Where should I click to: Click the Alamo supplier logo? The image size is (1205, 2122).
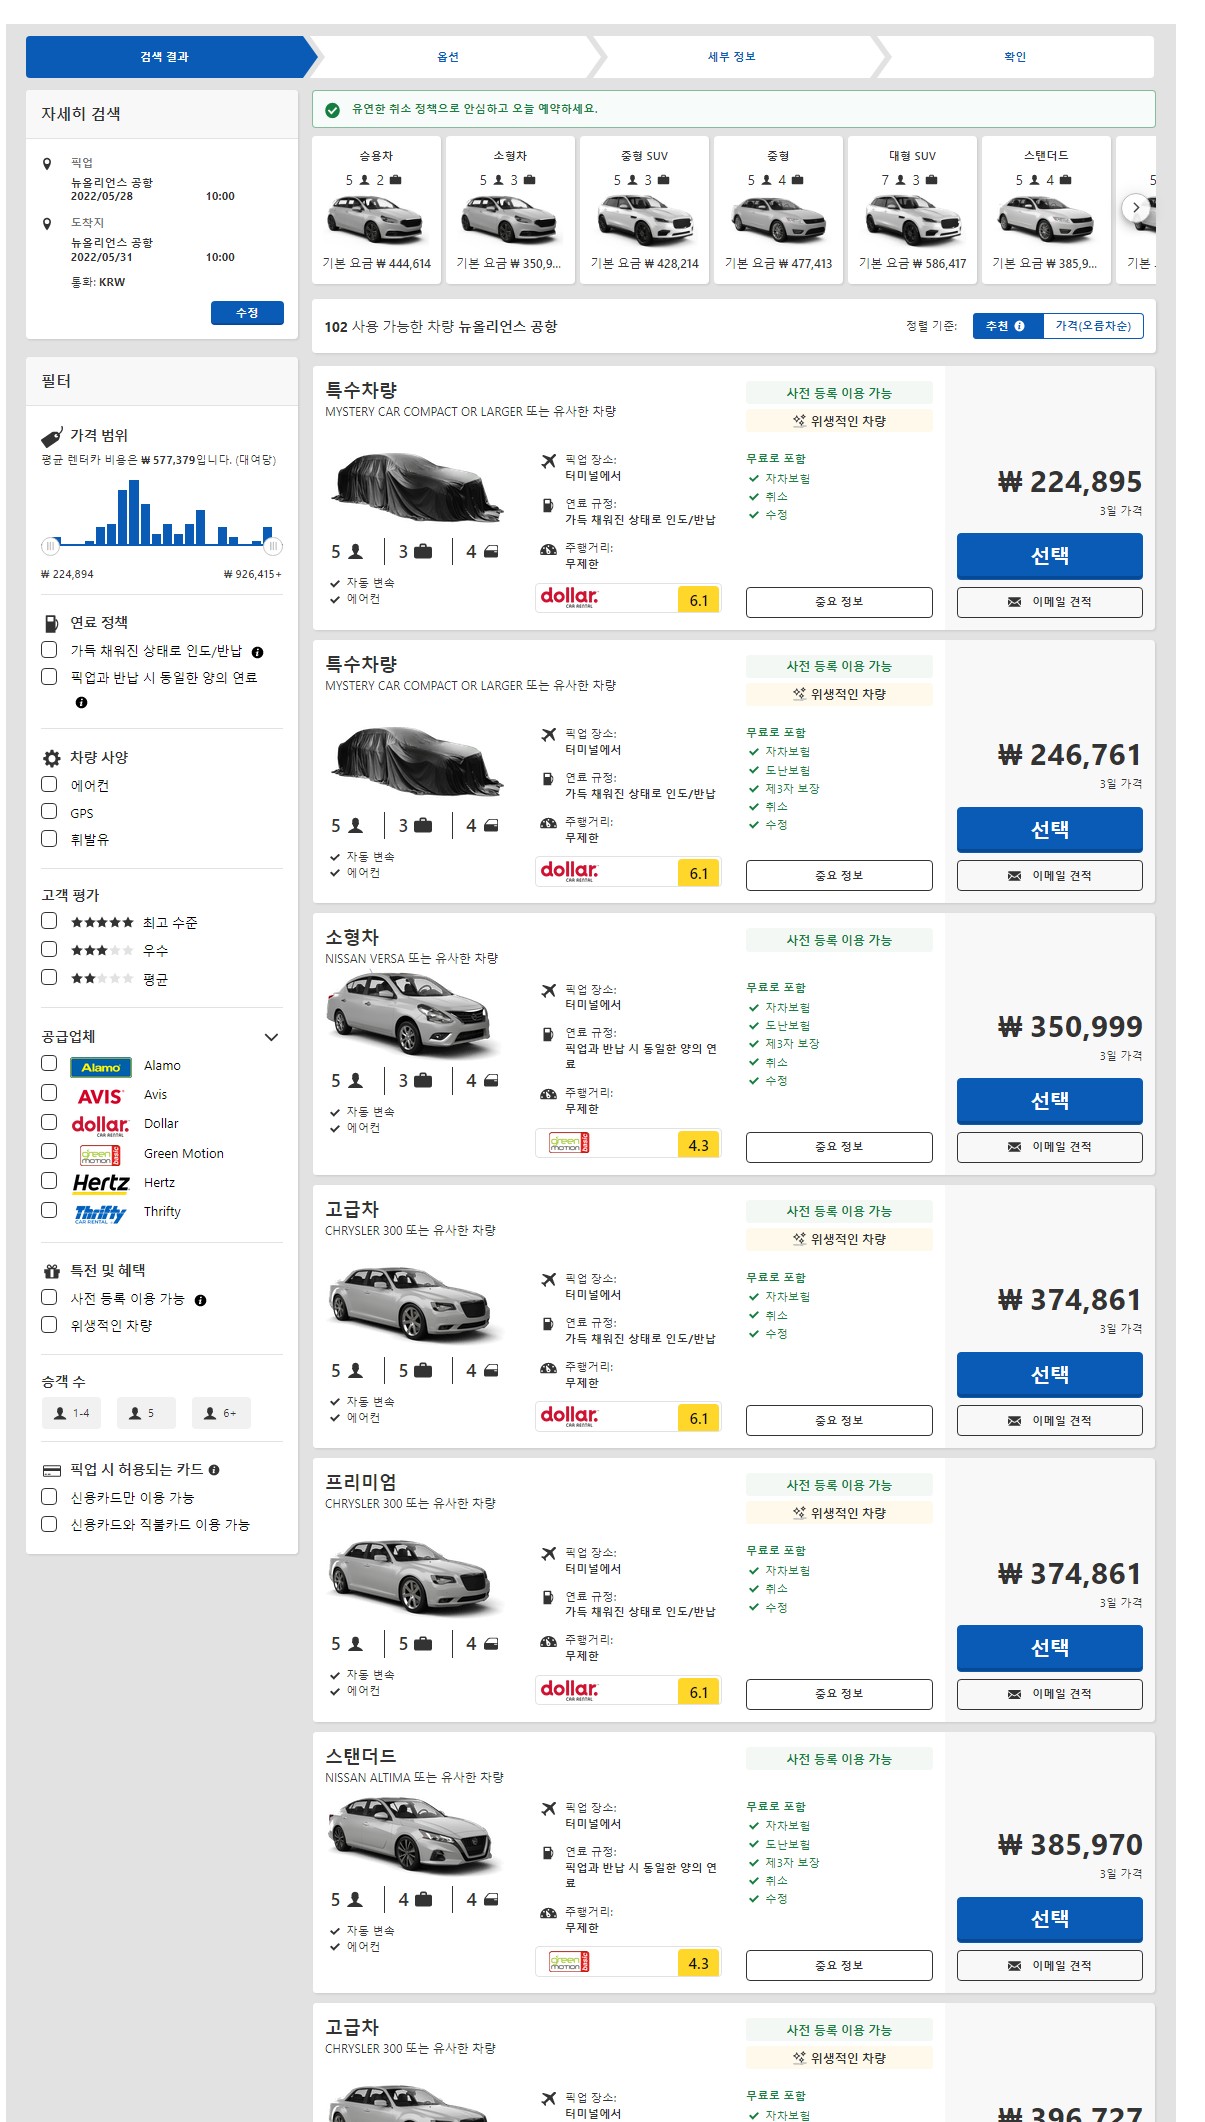coord(101,1067)
